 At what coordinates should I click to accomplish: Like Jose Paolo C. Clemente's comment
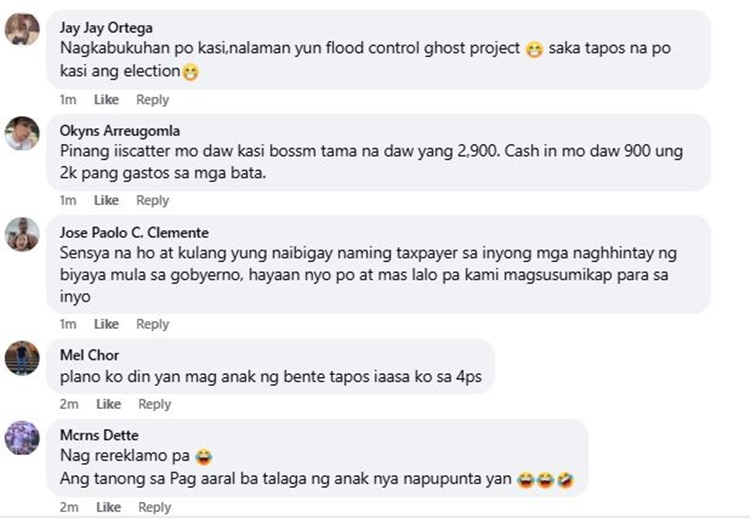pos(106,324)
